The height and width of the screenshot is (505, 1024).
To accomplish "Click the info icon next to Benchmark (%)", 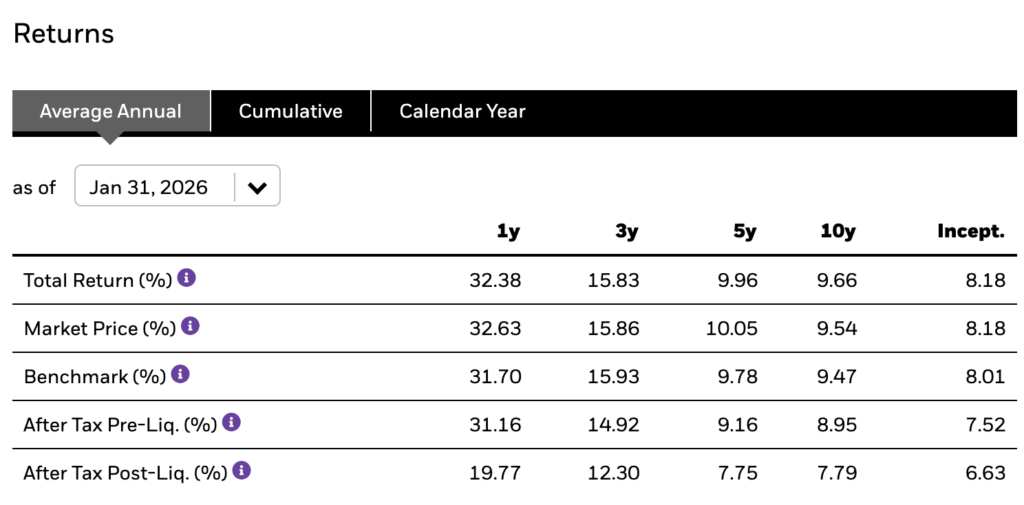I will (x=180, y=374).
